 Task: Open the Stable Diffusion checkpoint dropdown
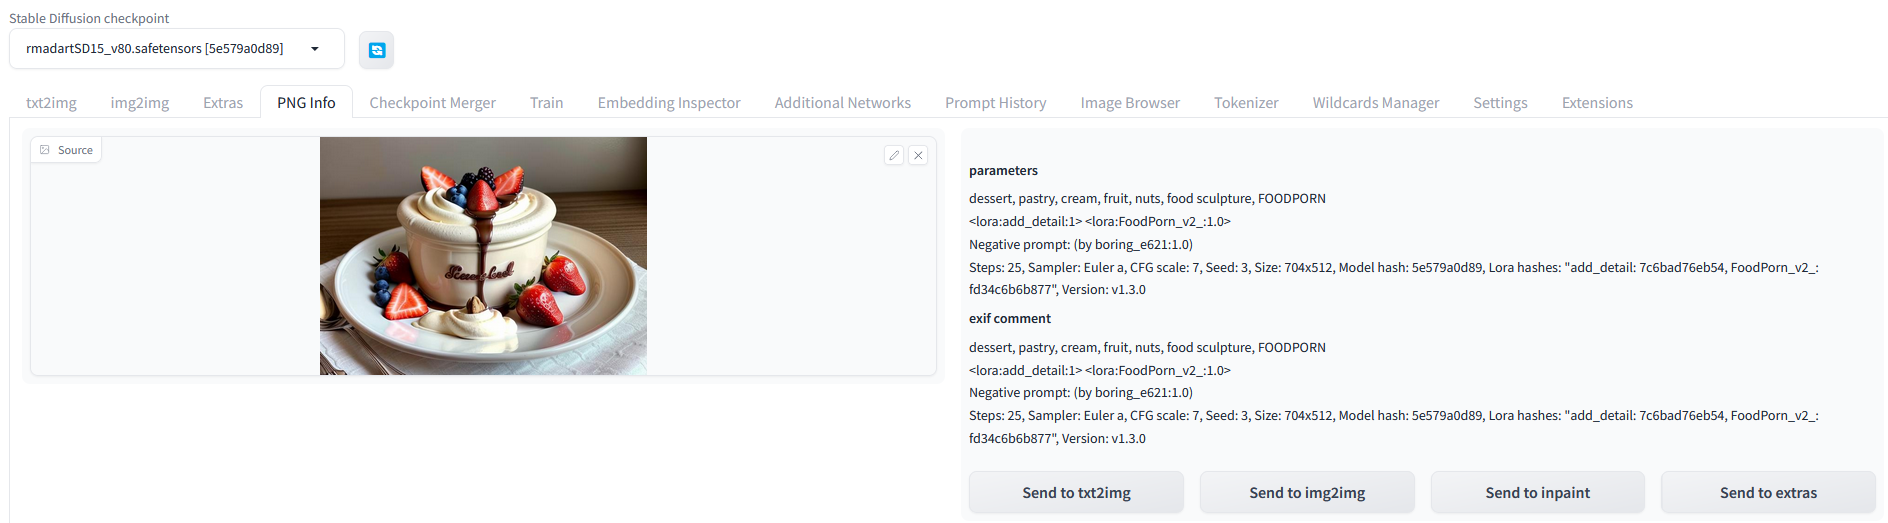point(177,49)
